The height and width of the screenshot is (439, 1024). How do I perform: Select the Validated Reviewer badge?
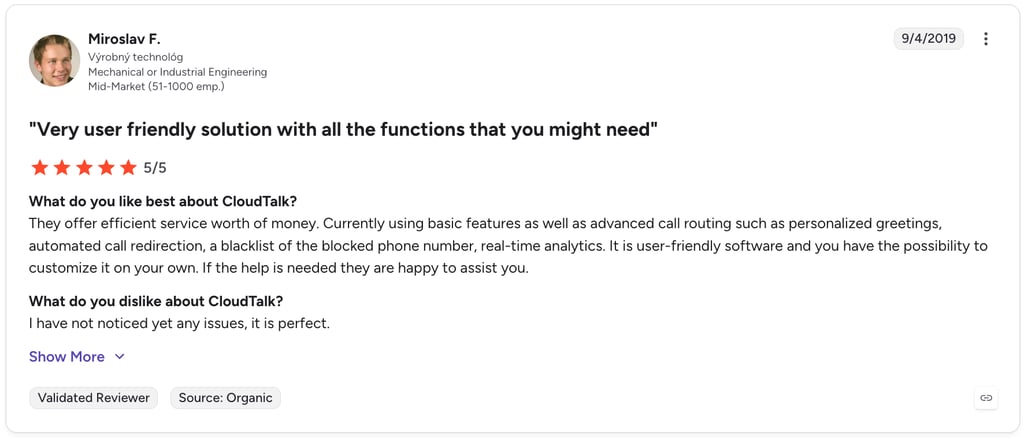93,398
